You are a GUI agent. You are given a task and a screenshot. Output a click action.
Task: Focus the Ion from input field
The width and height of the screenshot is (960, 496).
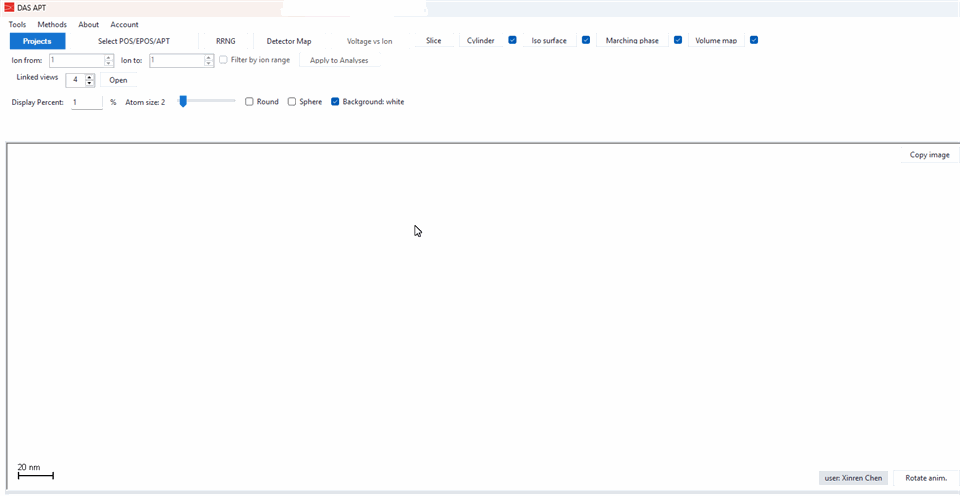(x=76, y=60)
